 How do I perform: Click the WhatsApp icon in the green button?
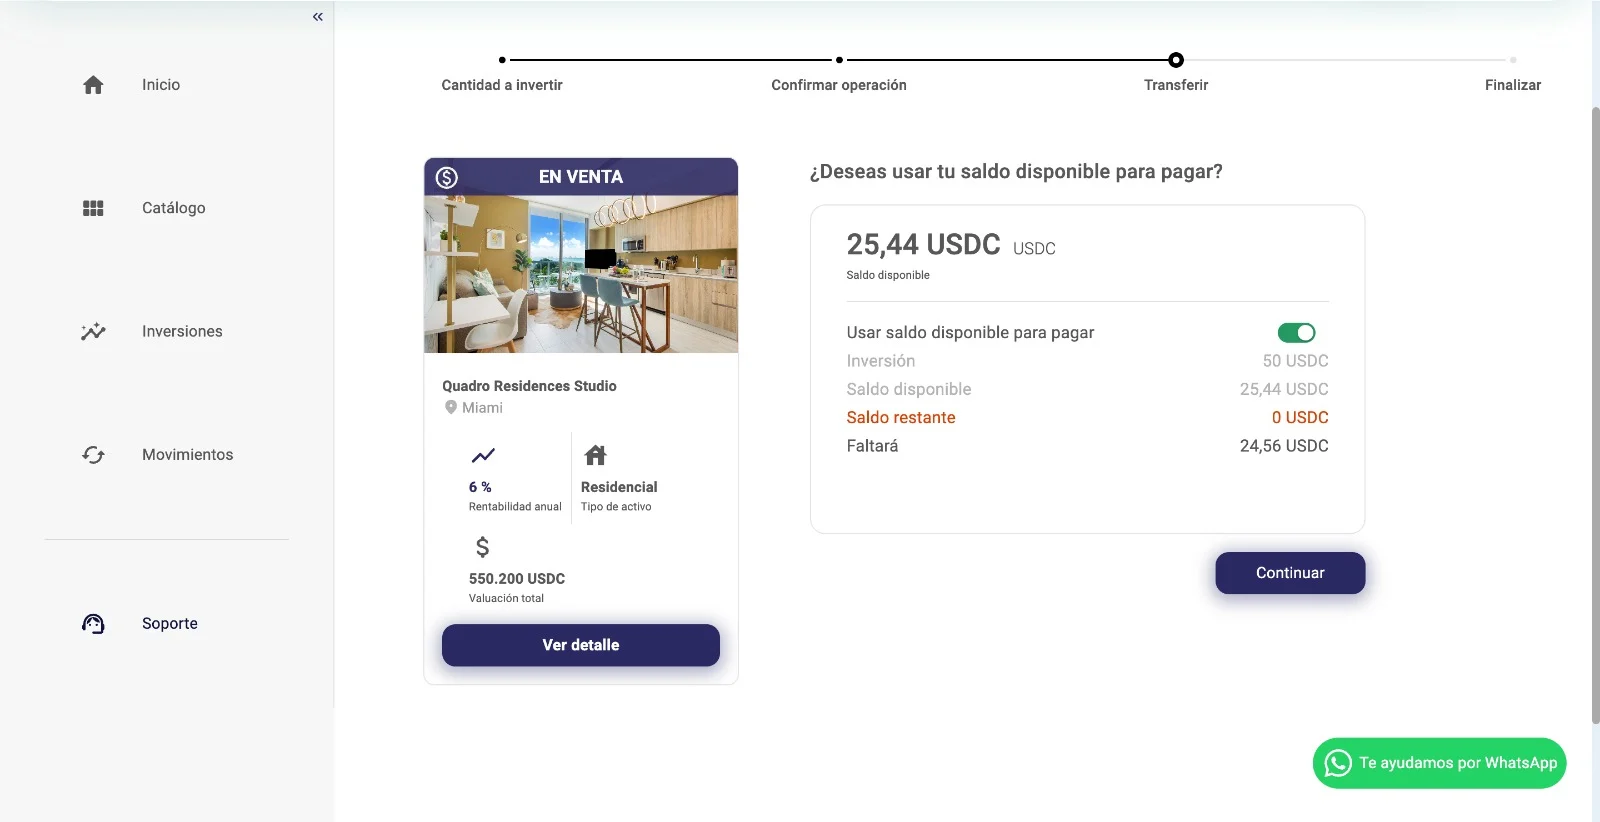(x=1335, y=763)
